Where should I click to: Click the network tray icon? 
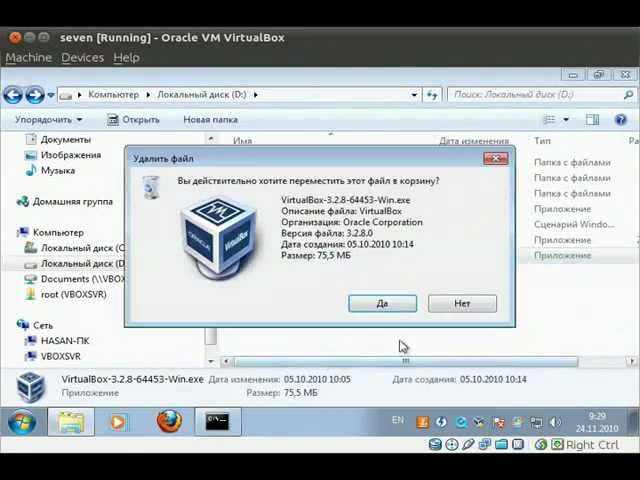pos(536,422)
